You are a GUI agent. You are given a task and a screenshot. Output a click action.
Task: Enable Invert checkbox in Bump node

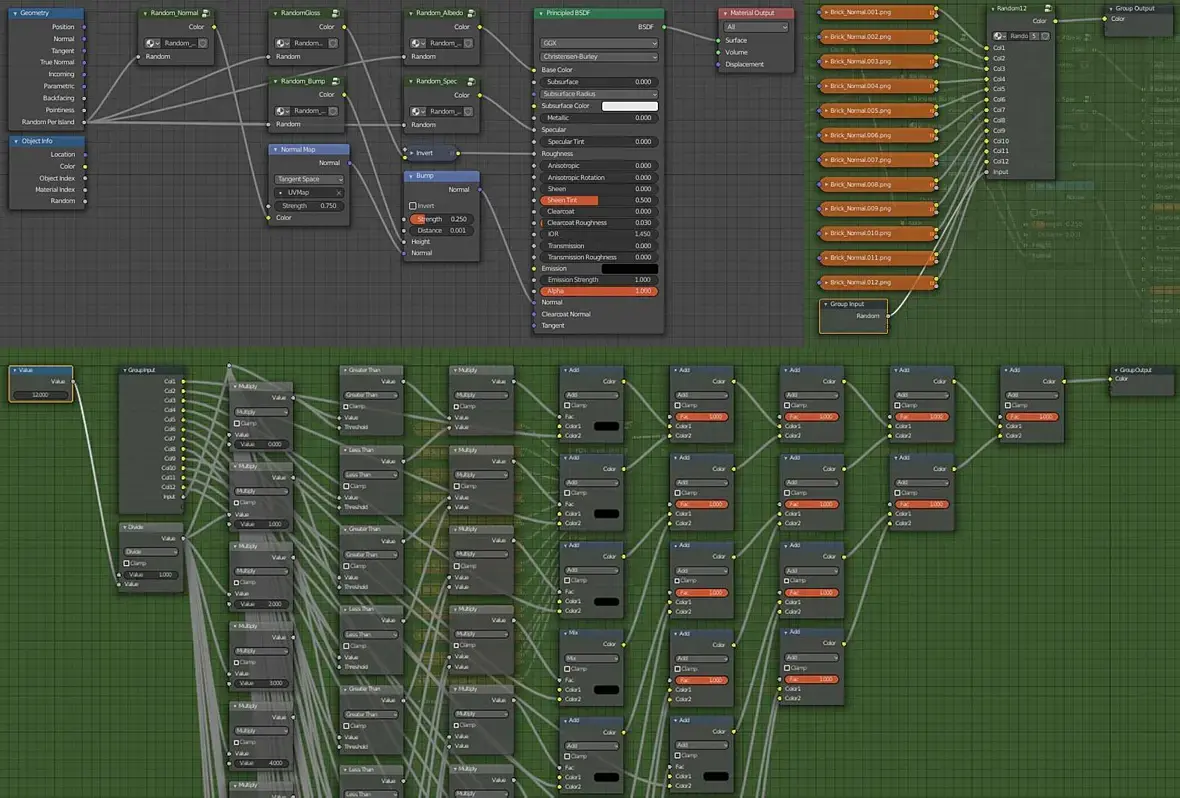412,206
